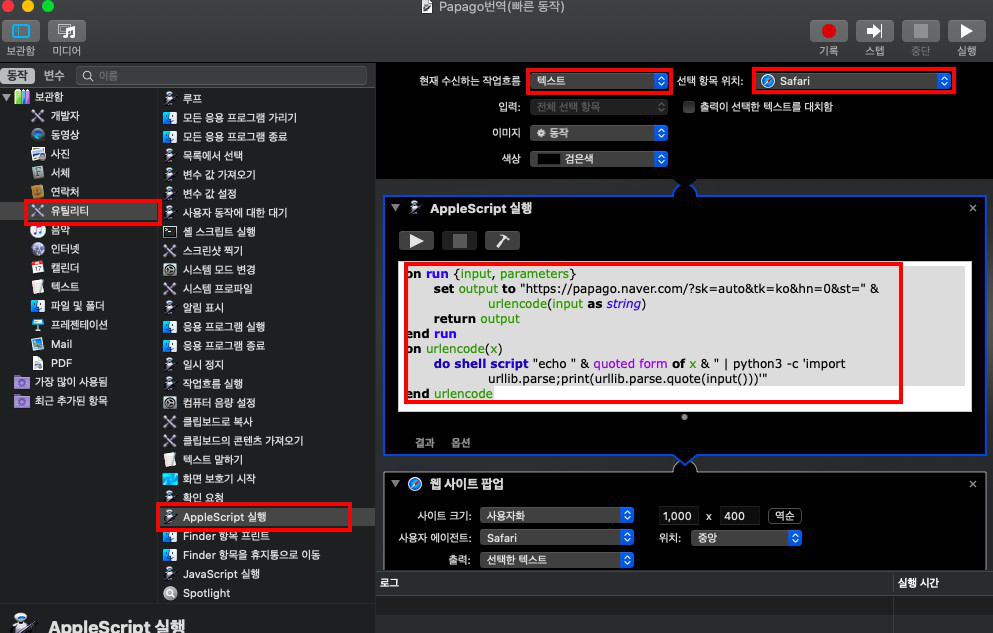Show 결과 of AppleScript action

click(x=424, y=442)
